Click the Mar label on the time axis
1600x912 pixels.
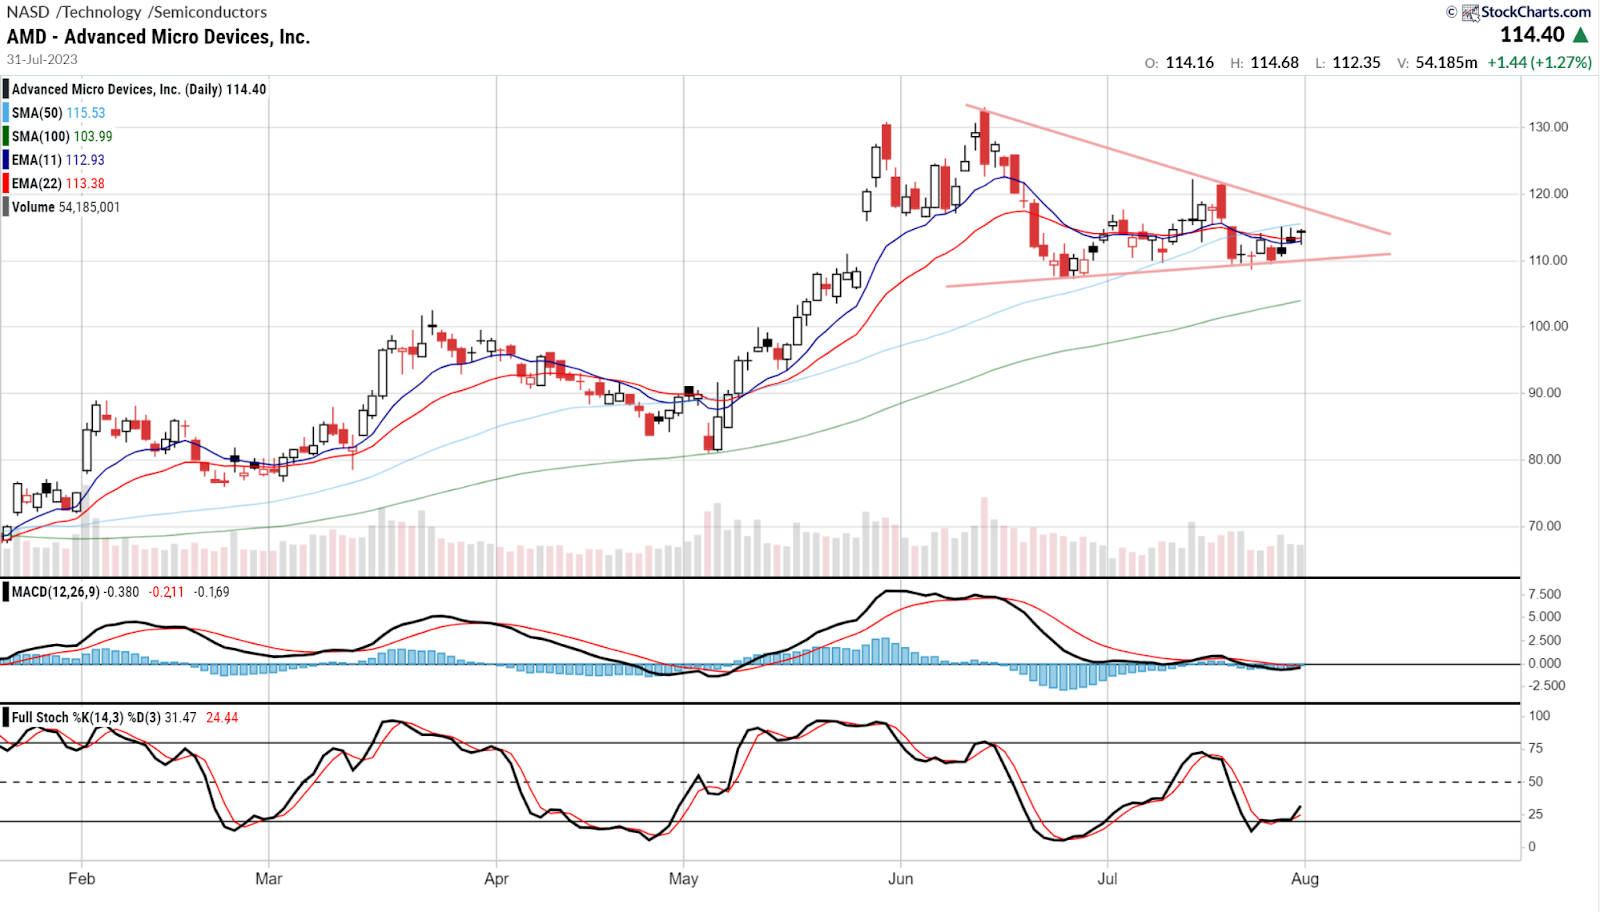(x=268, y=879)
